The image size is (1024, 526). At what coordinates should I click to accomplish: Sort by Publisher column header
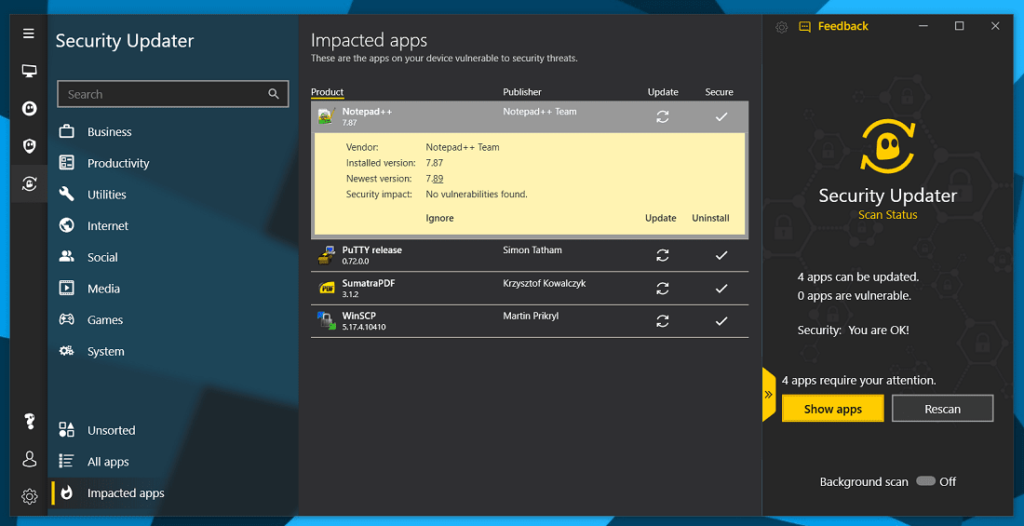[x=522, y=92]
